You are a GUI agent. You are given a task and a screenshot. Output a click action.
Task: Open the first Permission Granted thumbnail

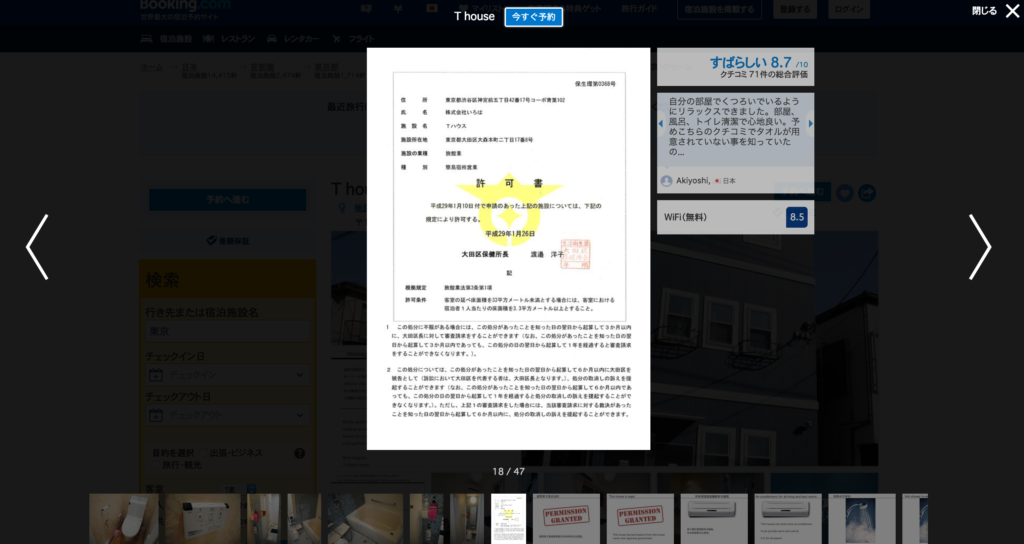coord(565,518)
